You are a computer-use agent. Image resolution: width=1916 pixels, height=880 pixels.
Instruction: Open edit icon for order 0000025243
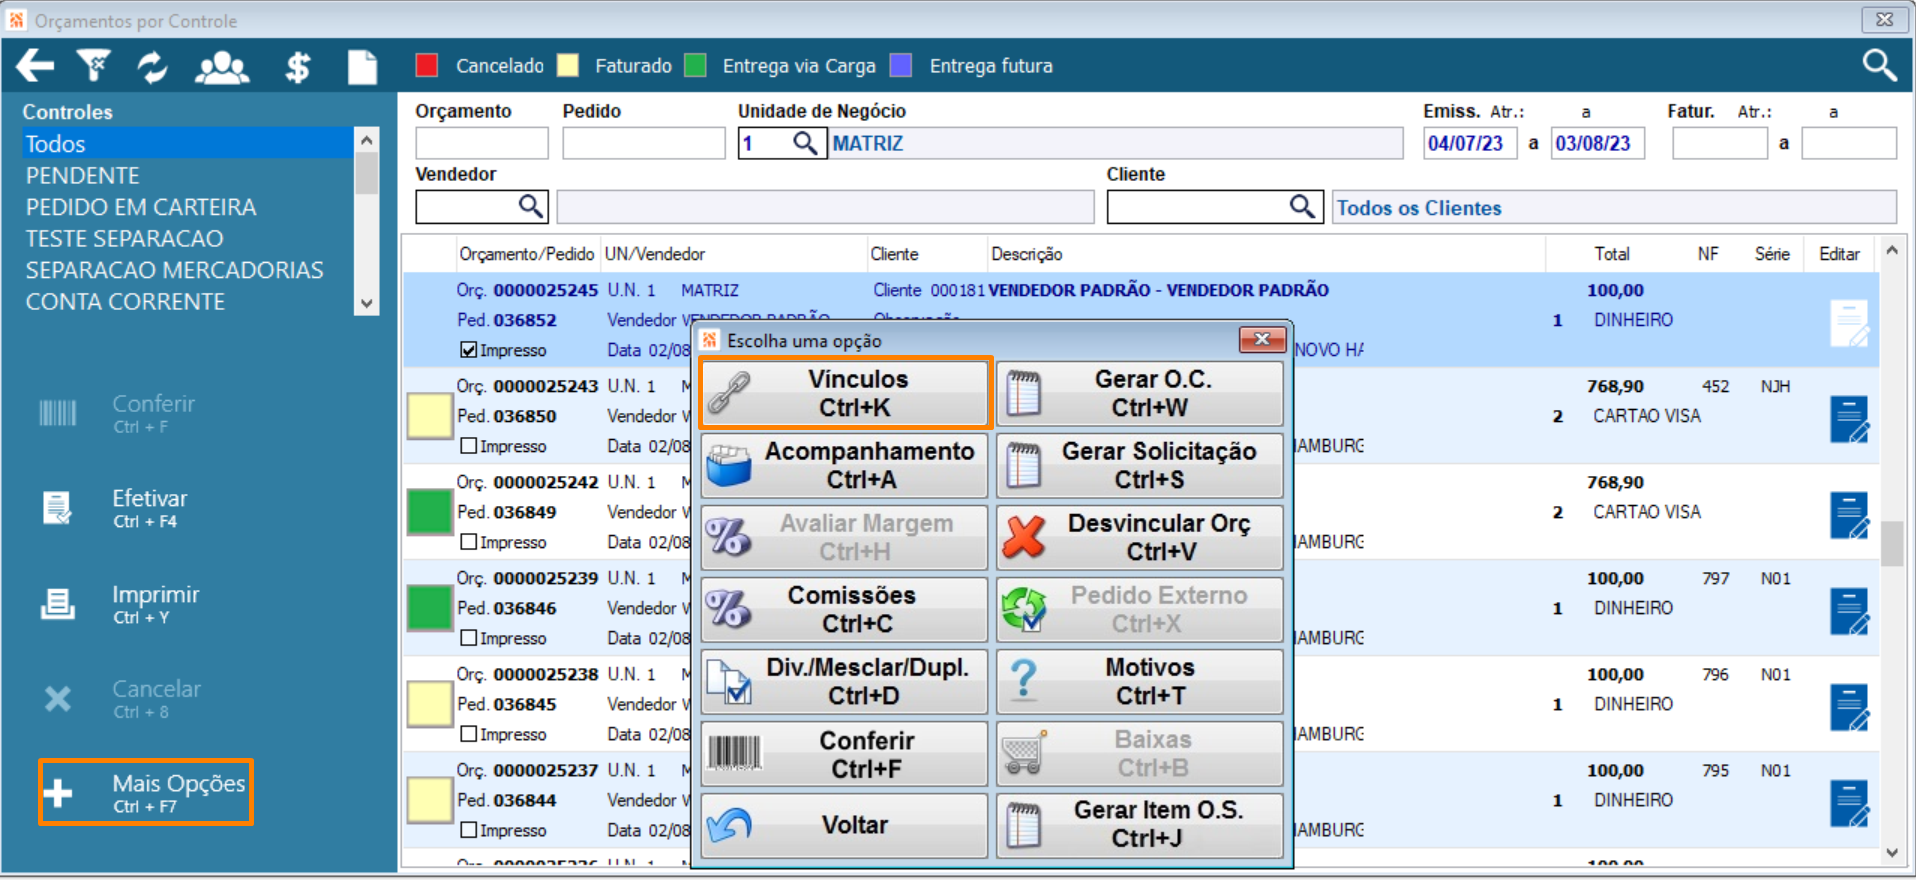click(x=1849, y=419)
